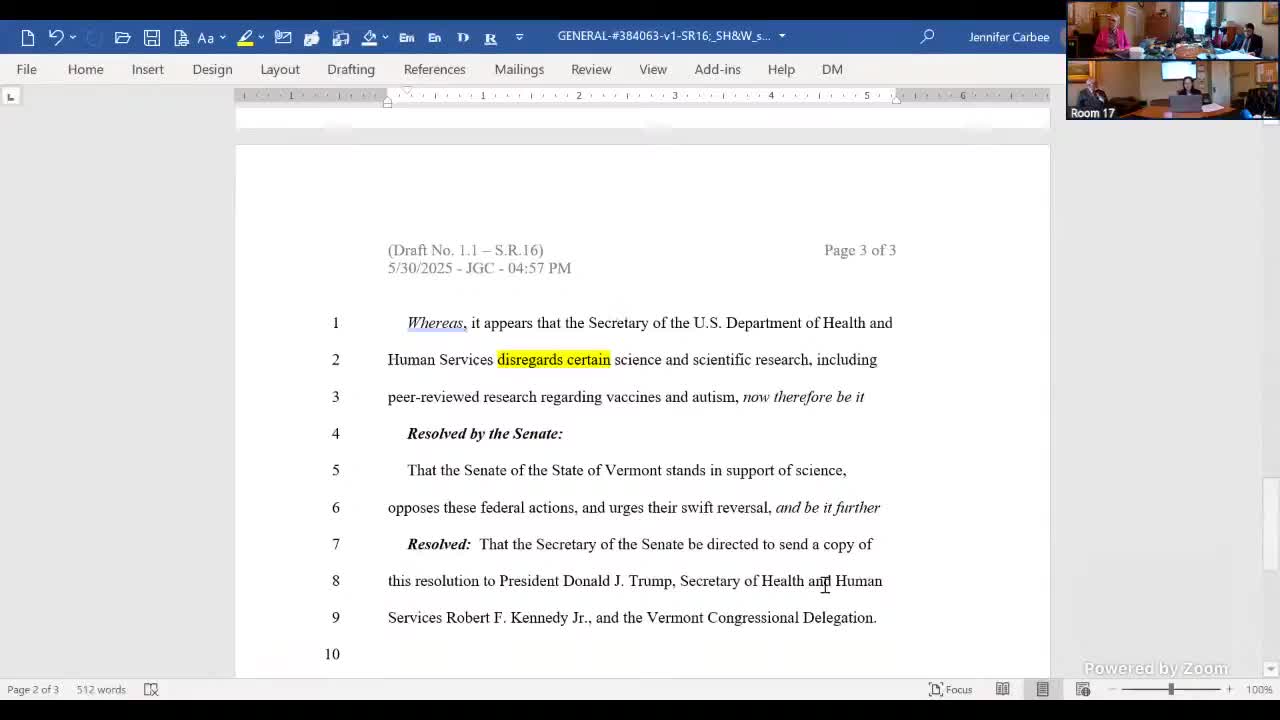This screenshot has width=1280, height=720.
Task: Switch to Print Layout view
Action: 1042,689
